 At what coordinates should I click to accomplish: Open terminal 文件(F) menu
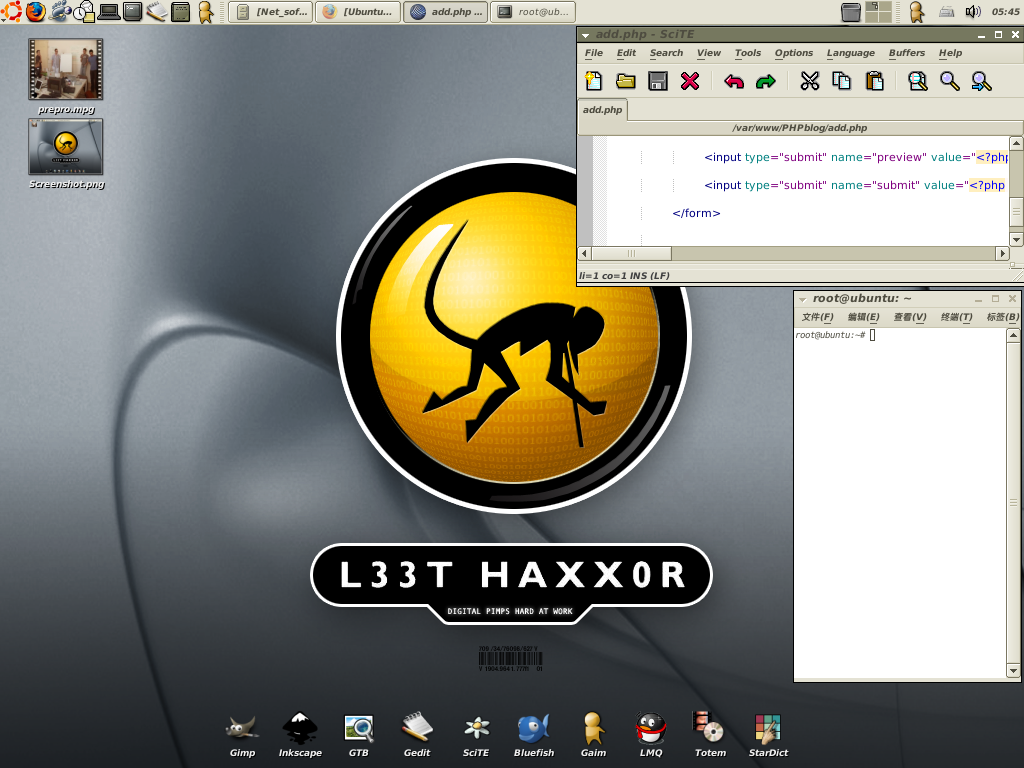(x=817, y=317)
